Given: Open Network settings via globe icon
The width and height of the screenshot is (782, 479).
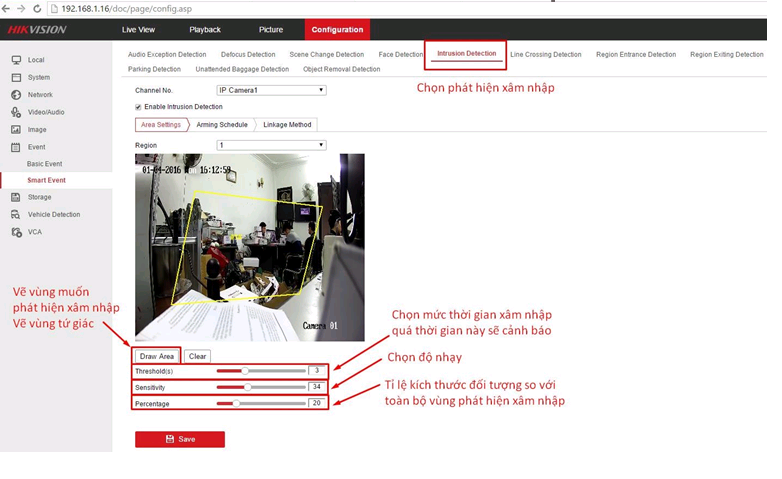Looking at the screenshot, I should (x=16, y=95).
